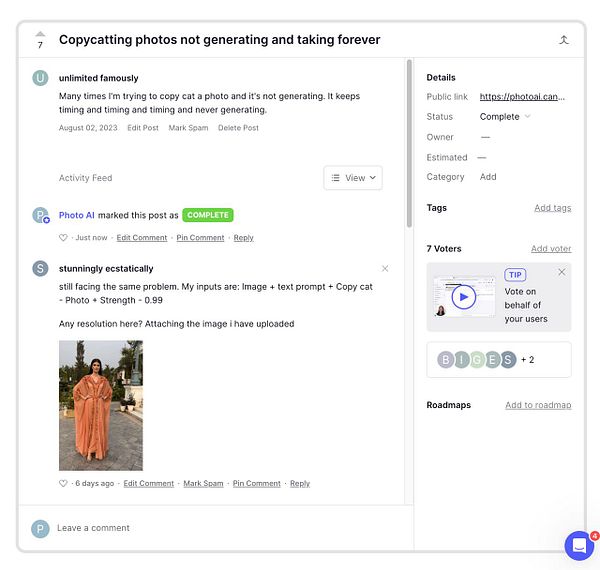Image resolution: width=600 pixels, height=570 pixels.
Task: Click the stunningly ecstatically author name
Action: click(x=106, y=269)
